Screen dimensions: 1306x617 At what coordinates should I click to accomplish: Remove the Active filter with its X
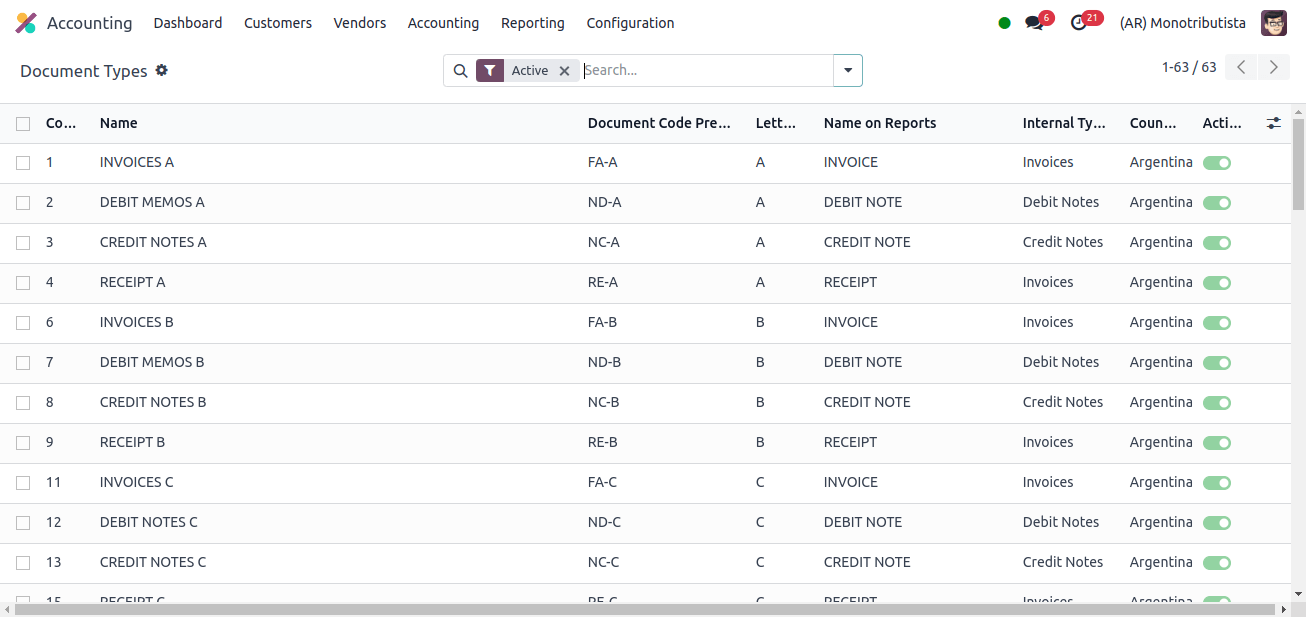click(x=564, y=71)
